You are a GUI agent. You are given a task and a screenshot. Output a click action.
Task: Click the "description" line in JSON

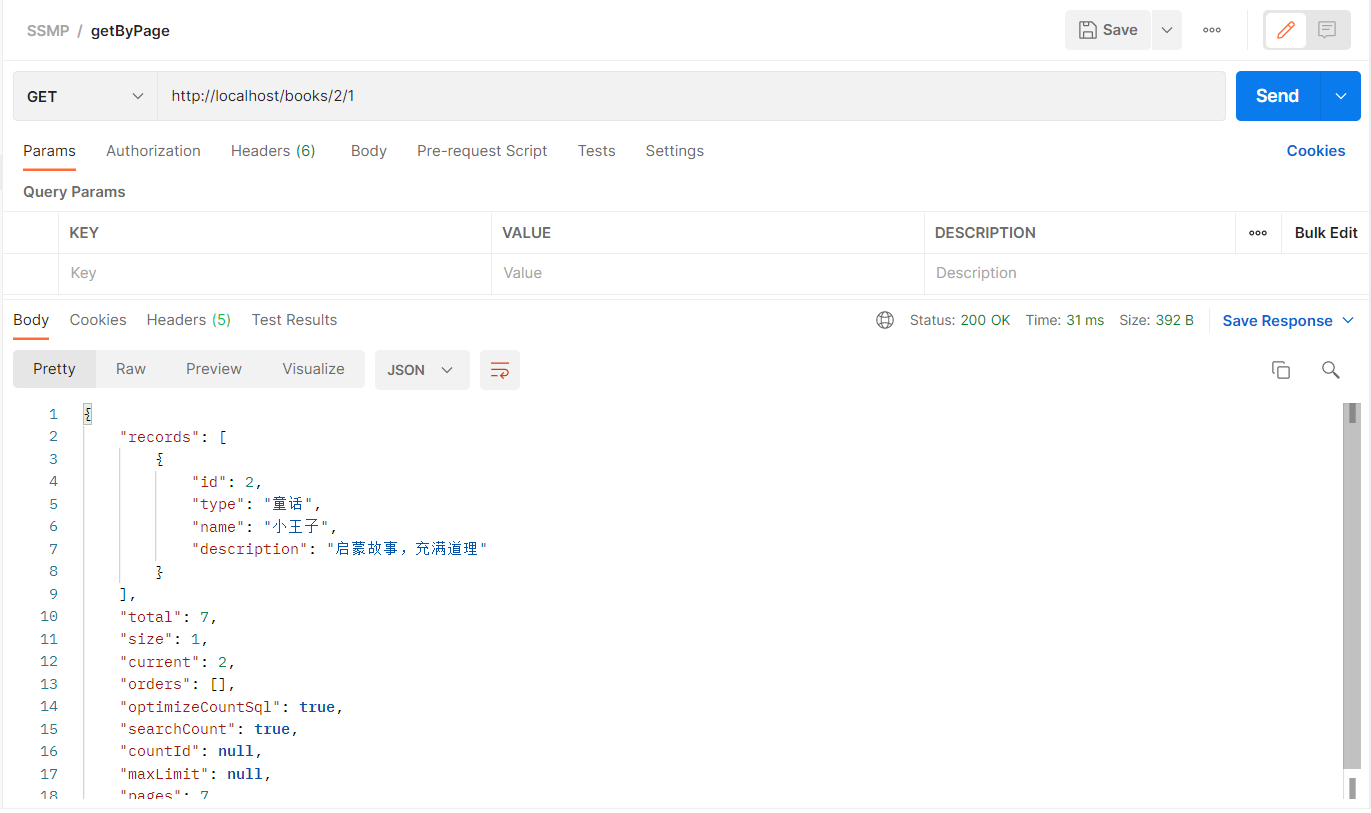click(x=339, y=549)
